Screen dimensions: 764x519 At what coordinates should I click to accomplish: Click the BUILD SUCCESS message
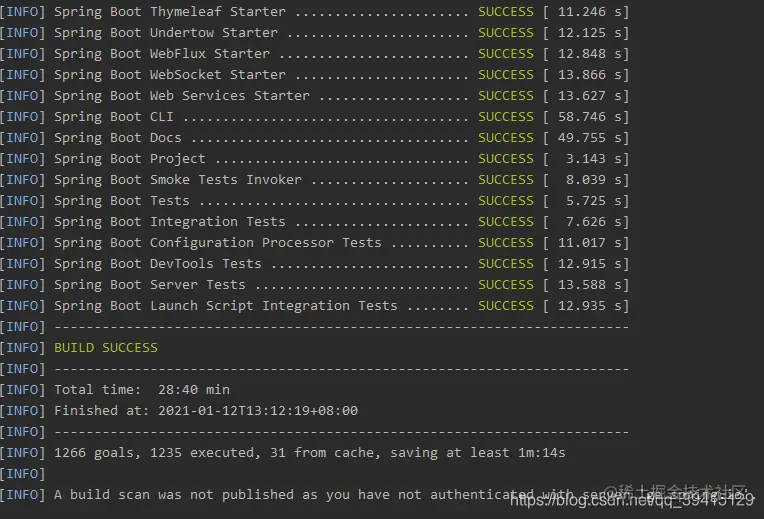click(x=106, y=347)
